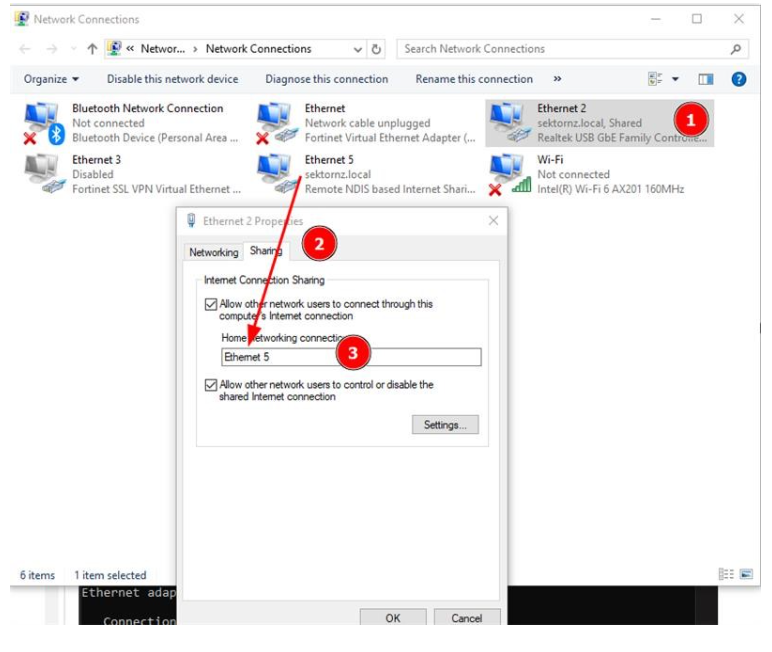
Task: Go back using the back arrow
Action: pos(25,49)
